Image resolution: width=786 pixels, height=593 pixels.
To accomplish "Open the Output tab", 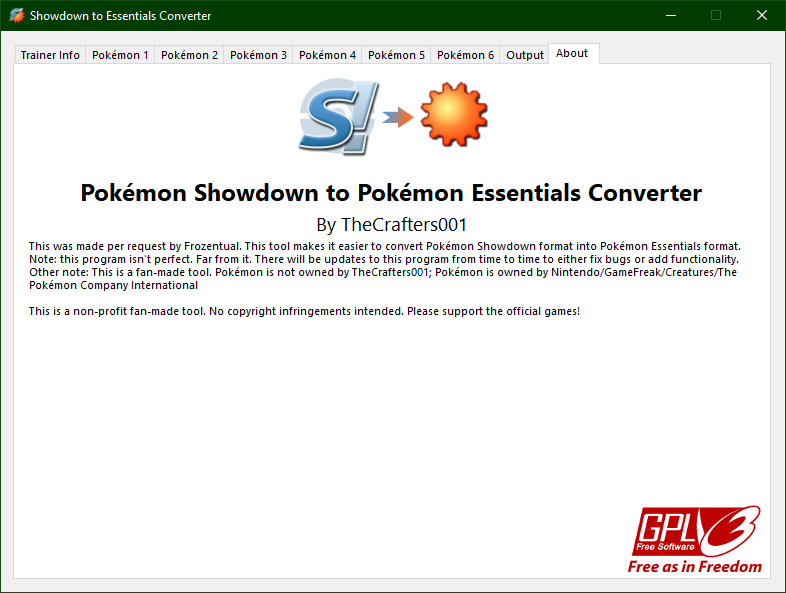I will 524,55.
